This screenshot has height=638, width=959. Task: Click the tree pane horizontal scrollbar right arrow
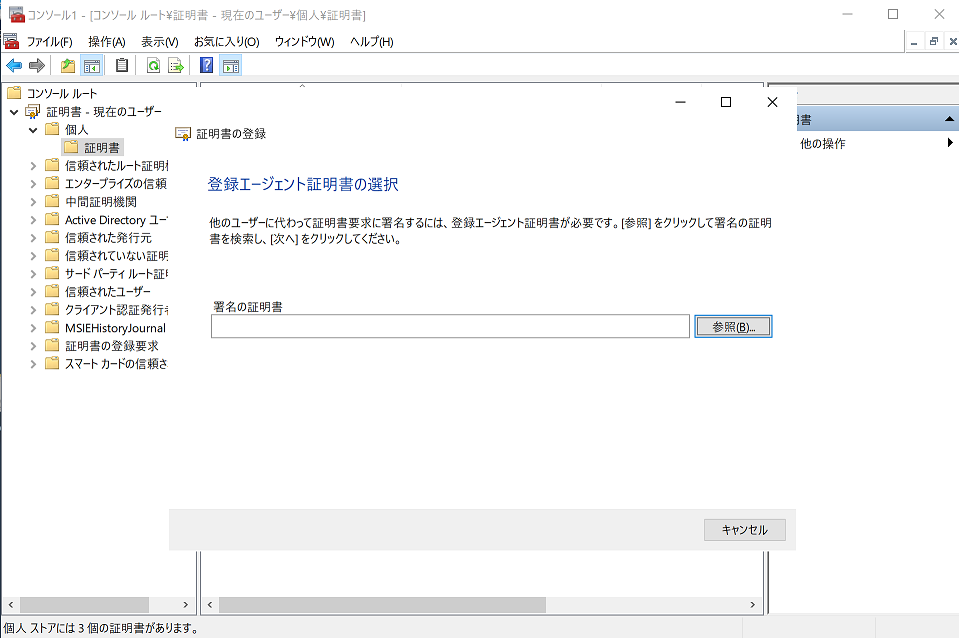pos(185,605)
